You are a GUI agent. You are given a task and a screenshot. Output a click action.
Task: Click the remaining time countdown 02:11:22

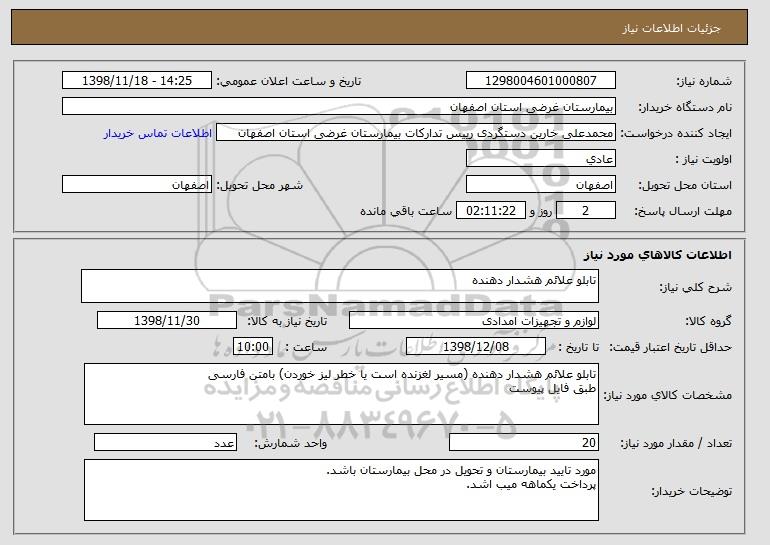[491, 211]
